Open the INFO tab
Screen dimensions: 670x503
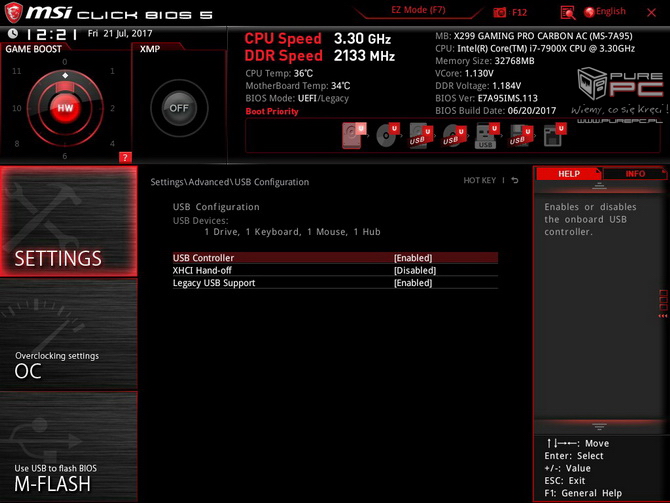[635, 174]
